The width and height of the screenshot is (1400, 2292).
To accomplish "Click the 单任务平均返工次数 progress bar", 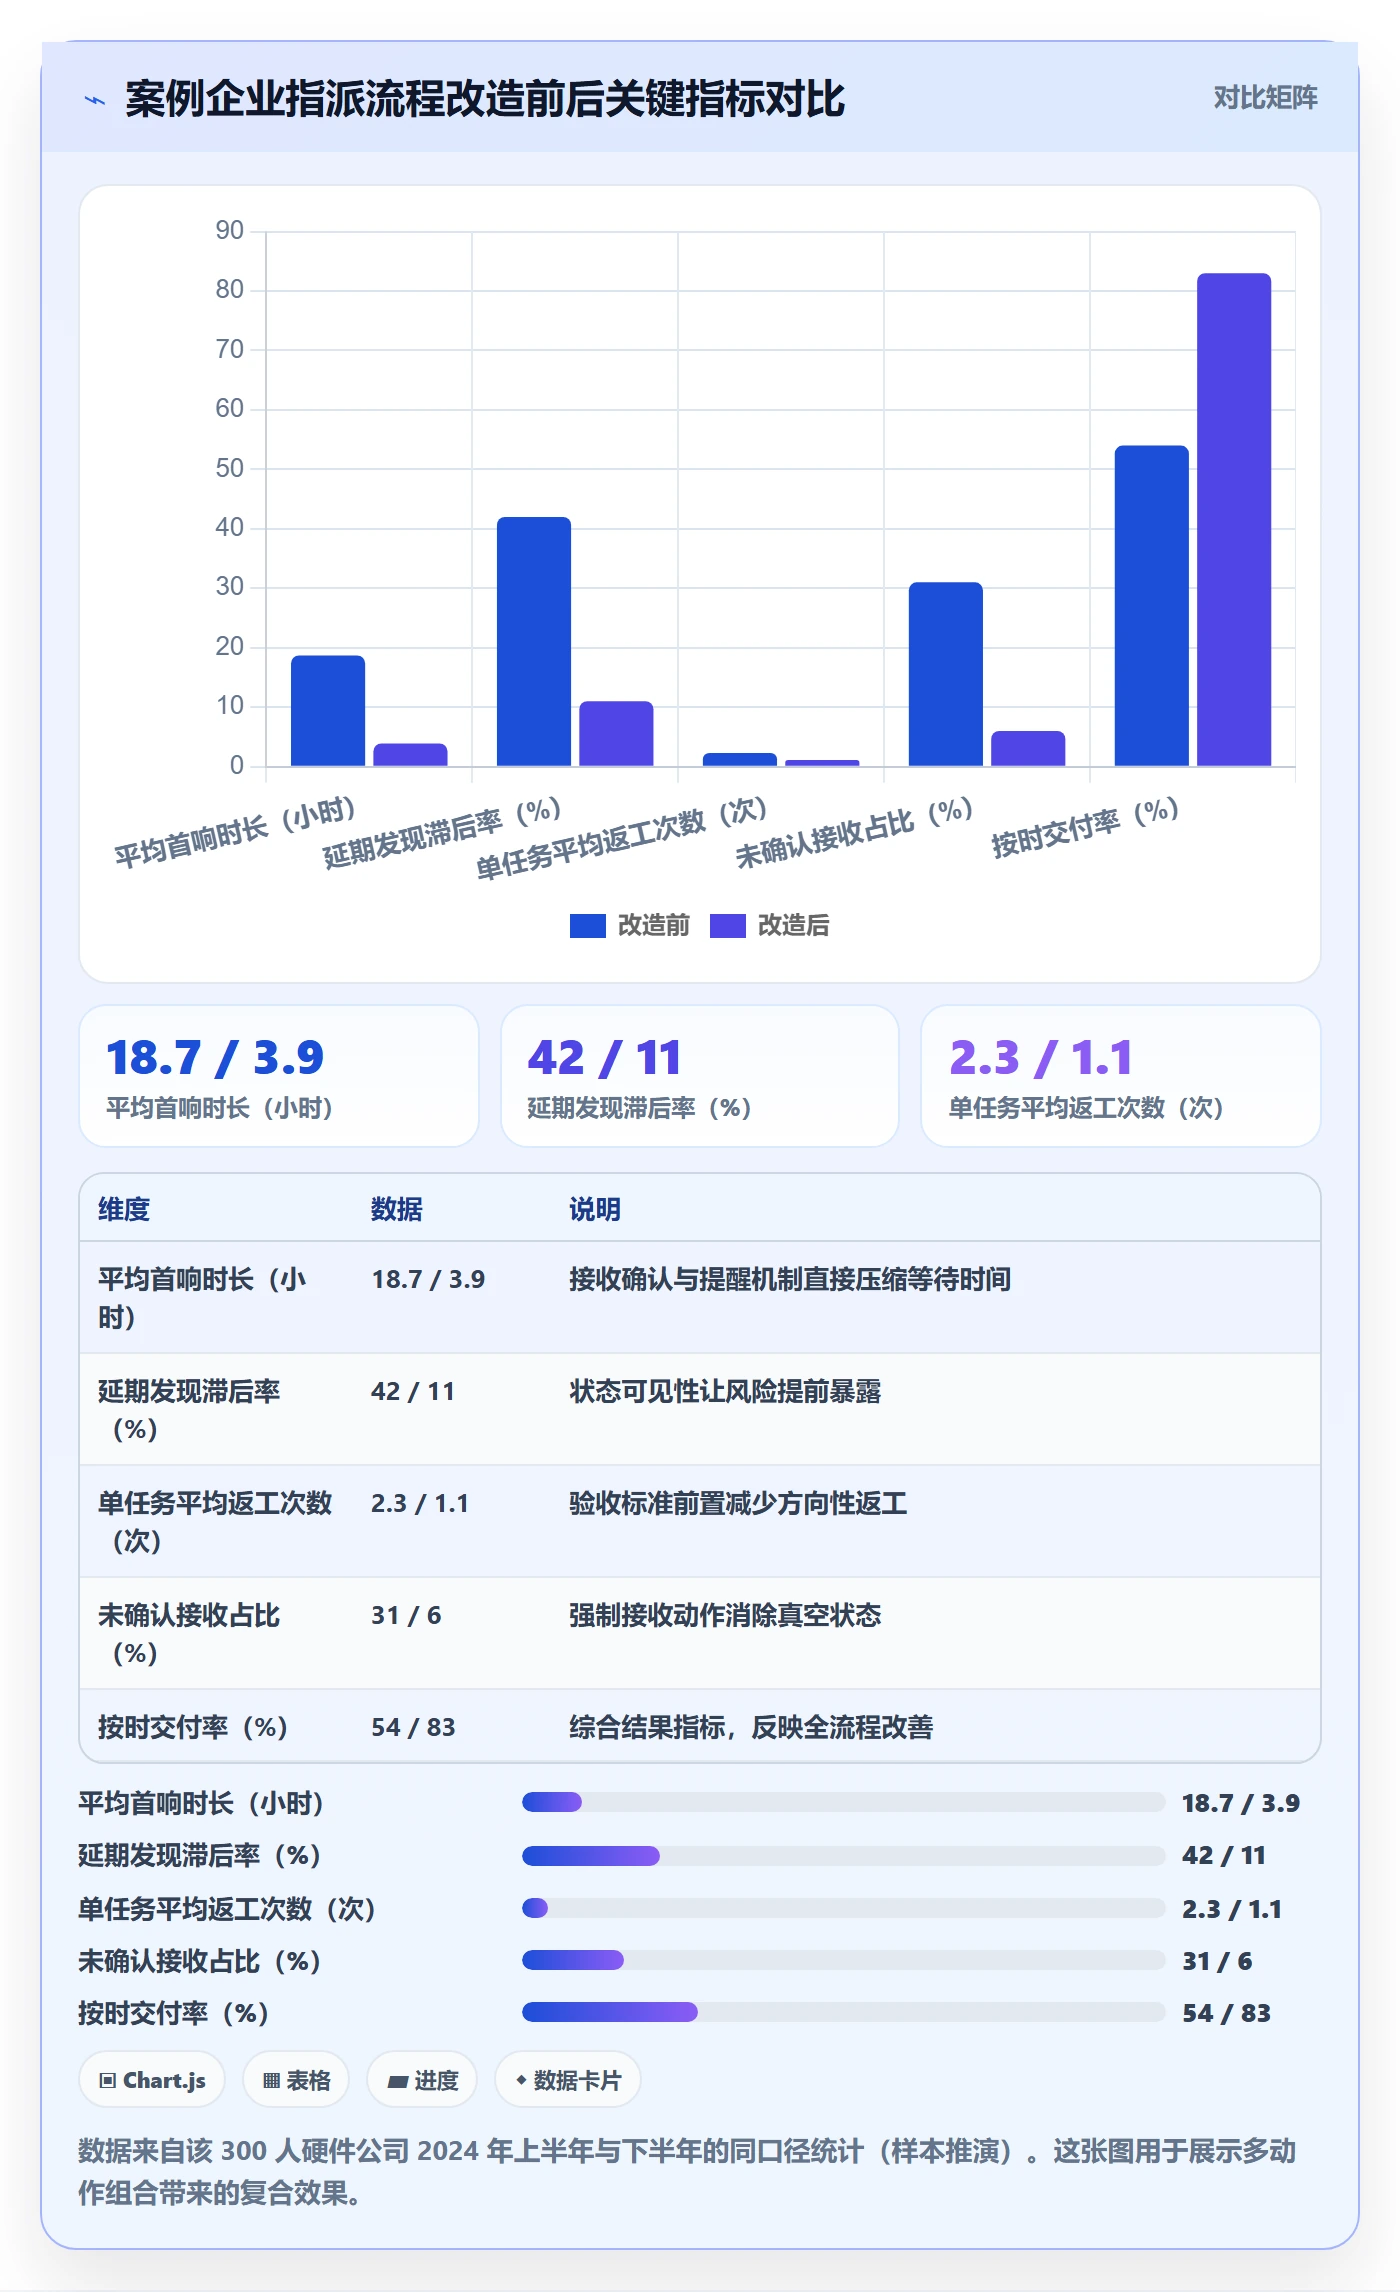I will pyautogui.click(x=844, y=1908).
